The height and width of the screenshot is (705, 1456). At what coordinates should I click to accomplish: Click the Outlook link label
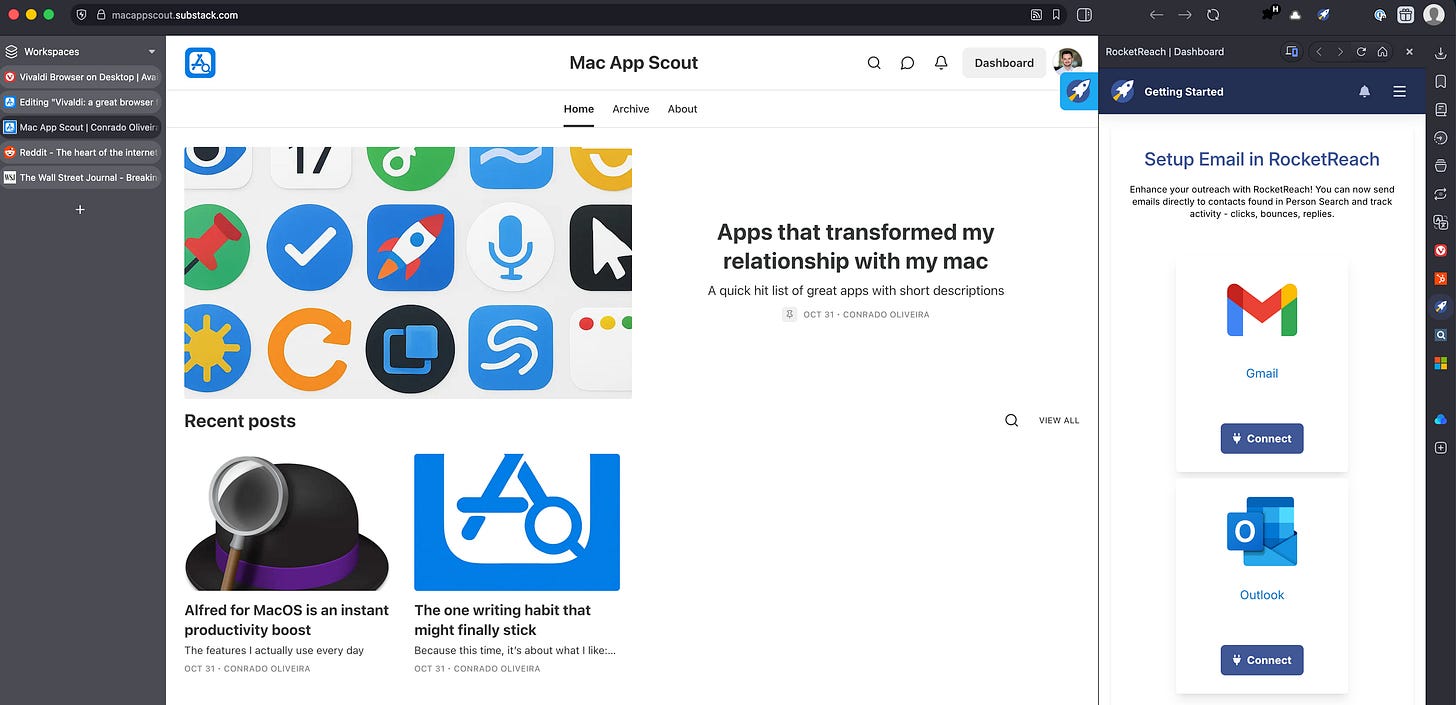(1262, 595)
